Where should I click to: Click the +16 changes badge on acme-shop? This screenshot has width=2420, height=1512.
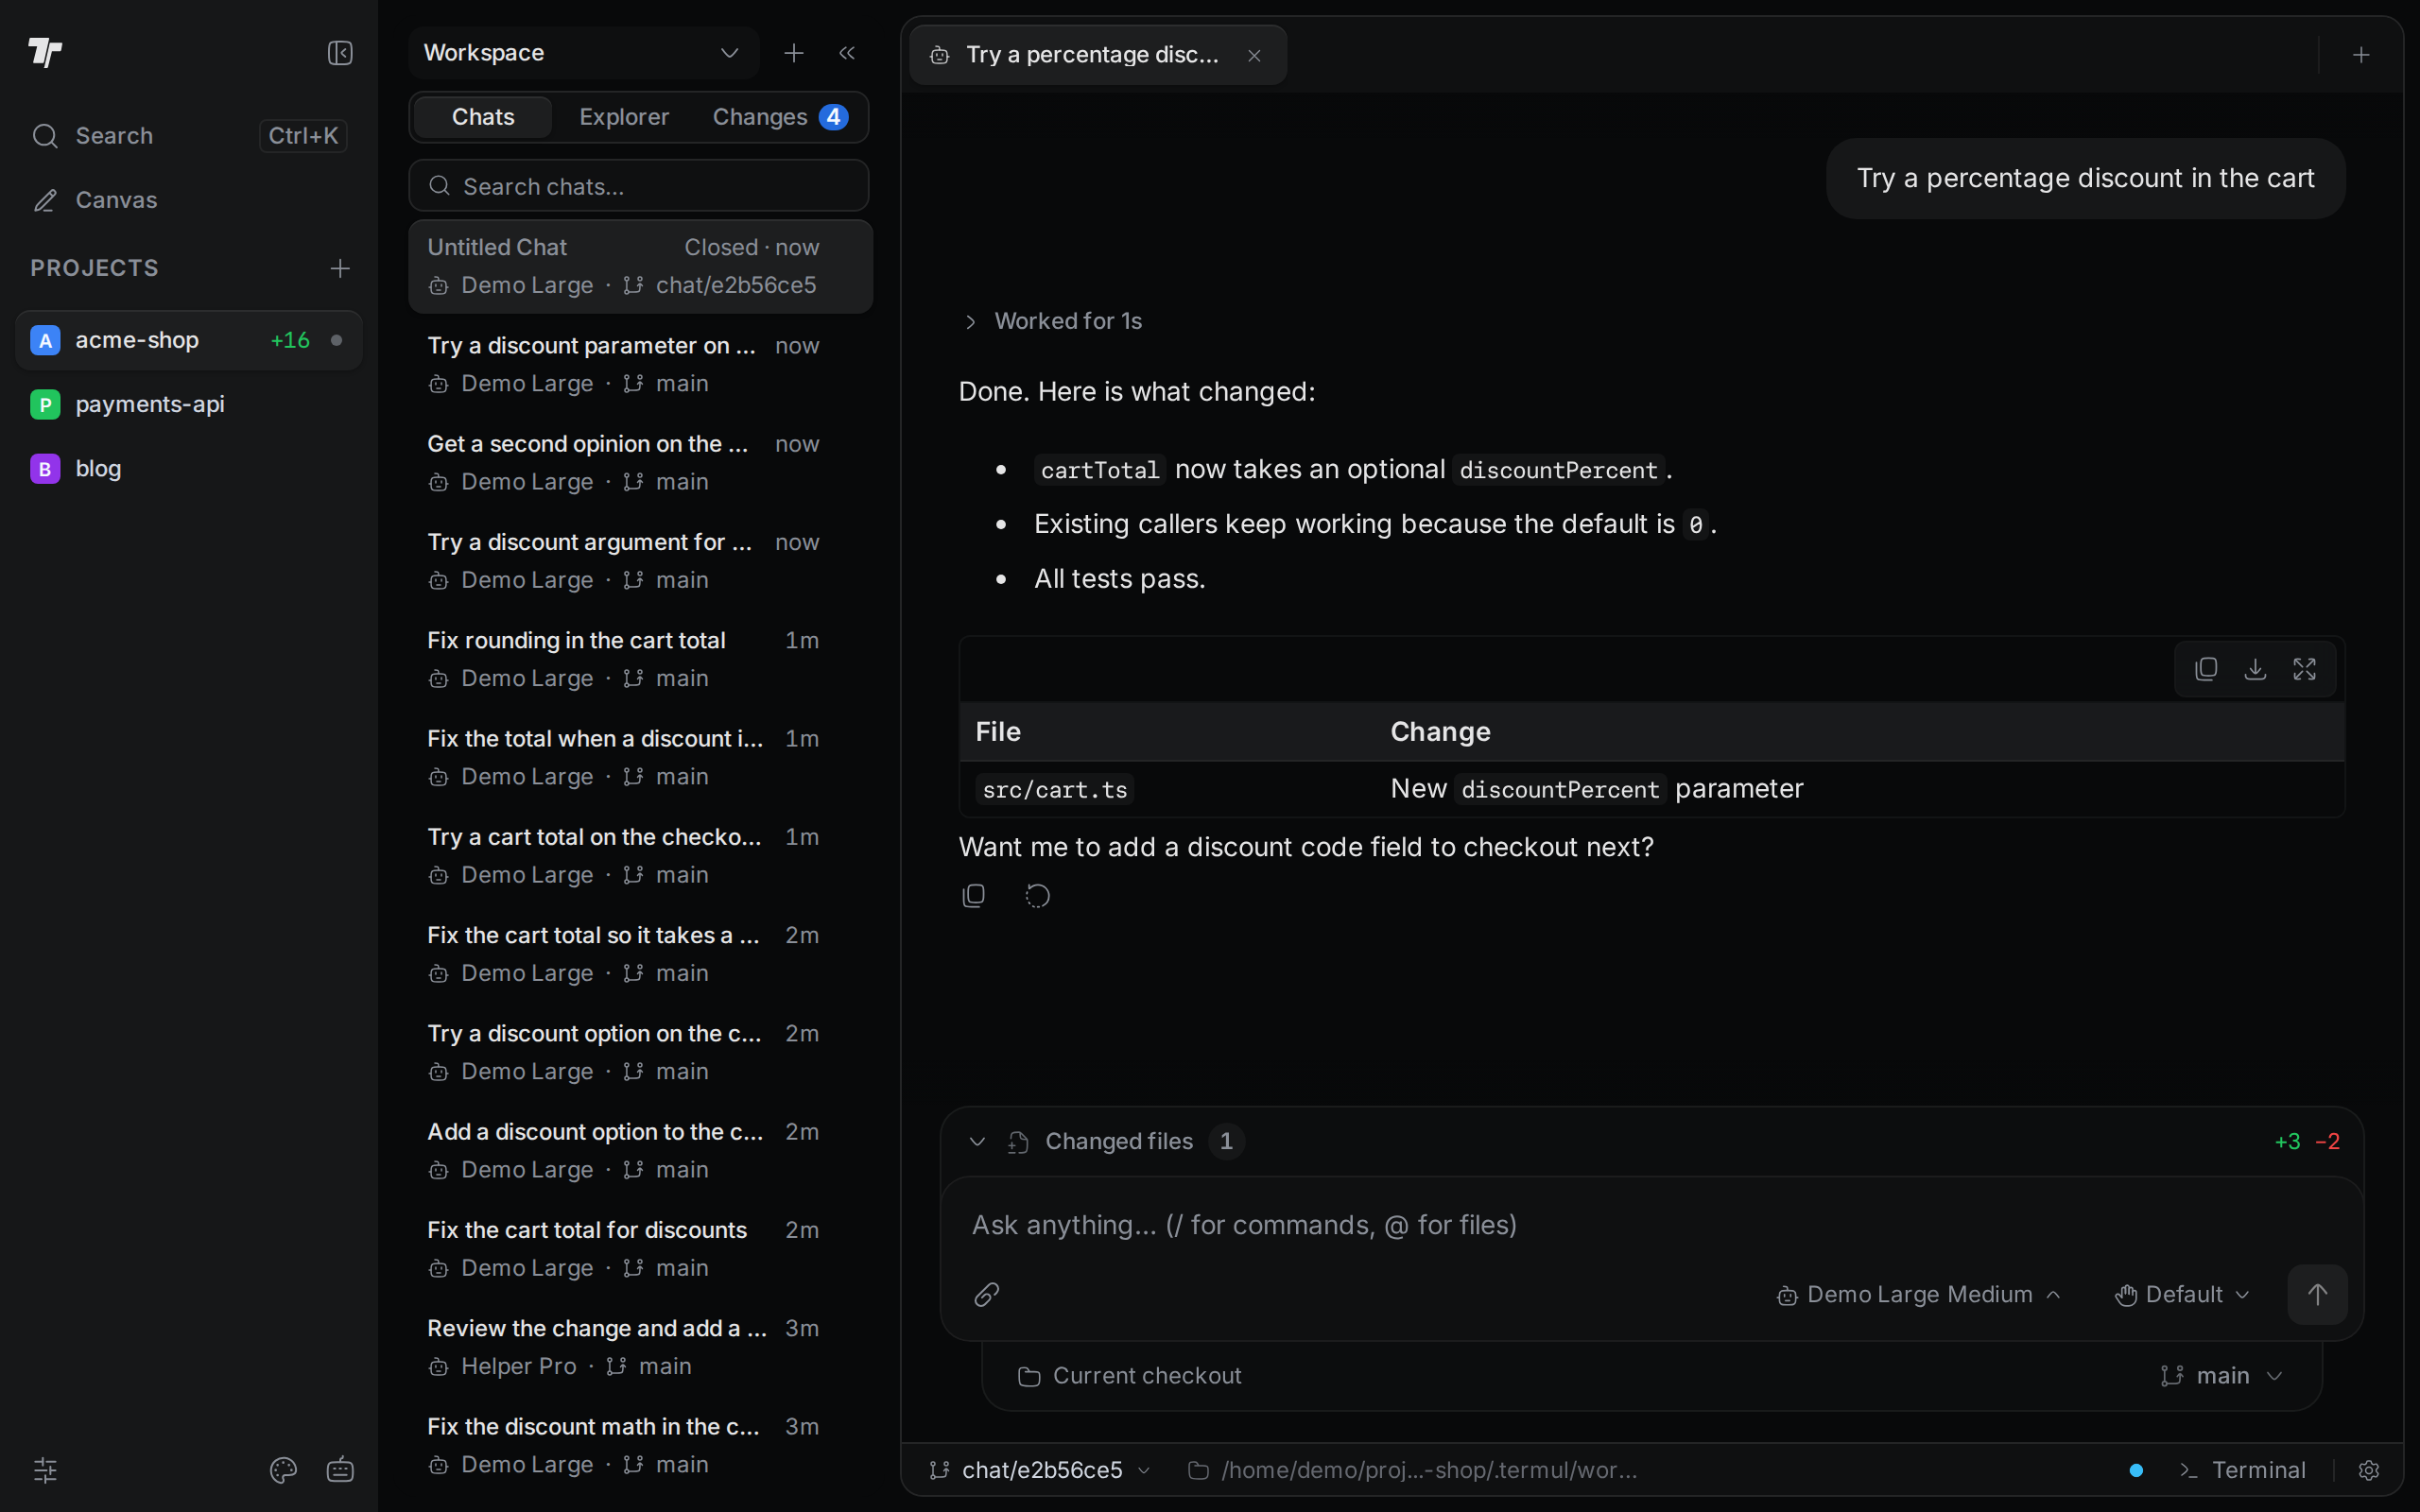click(x=290, y=340)
